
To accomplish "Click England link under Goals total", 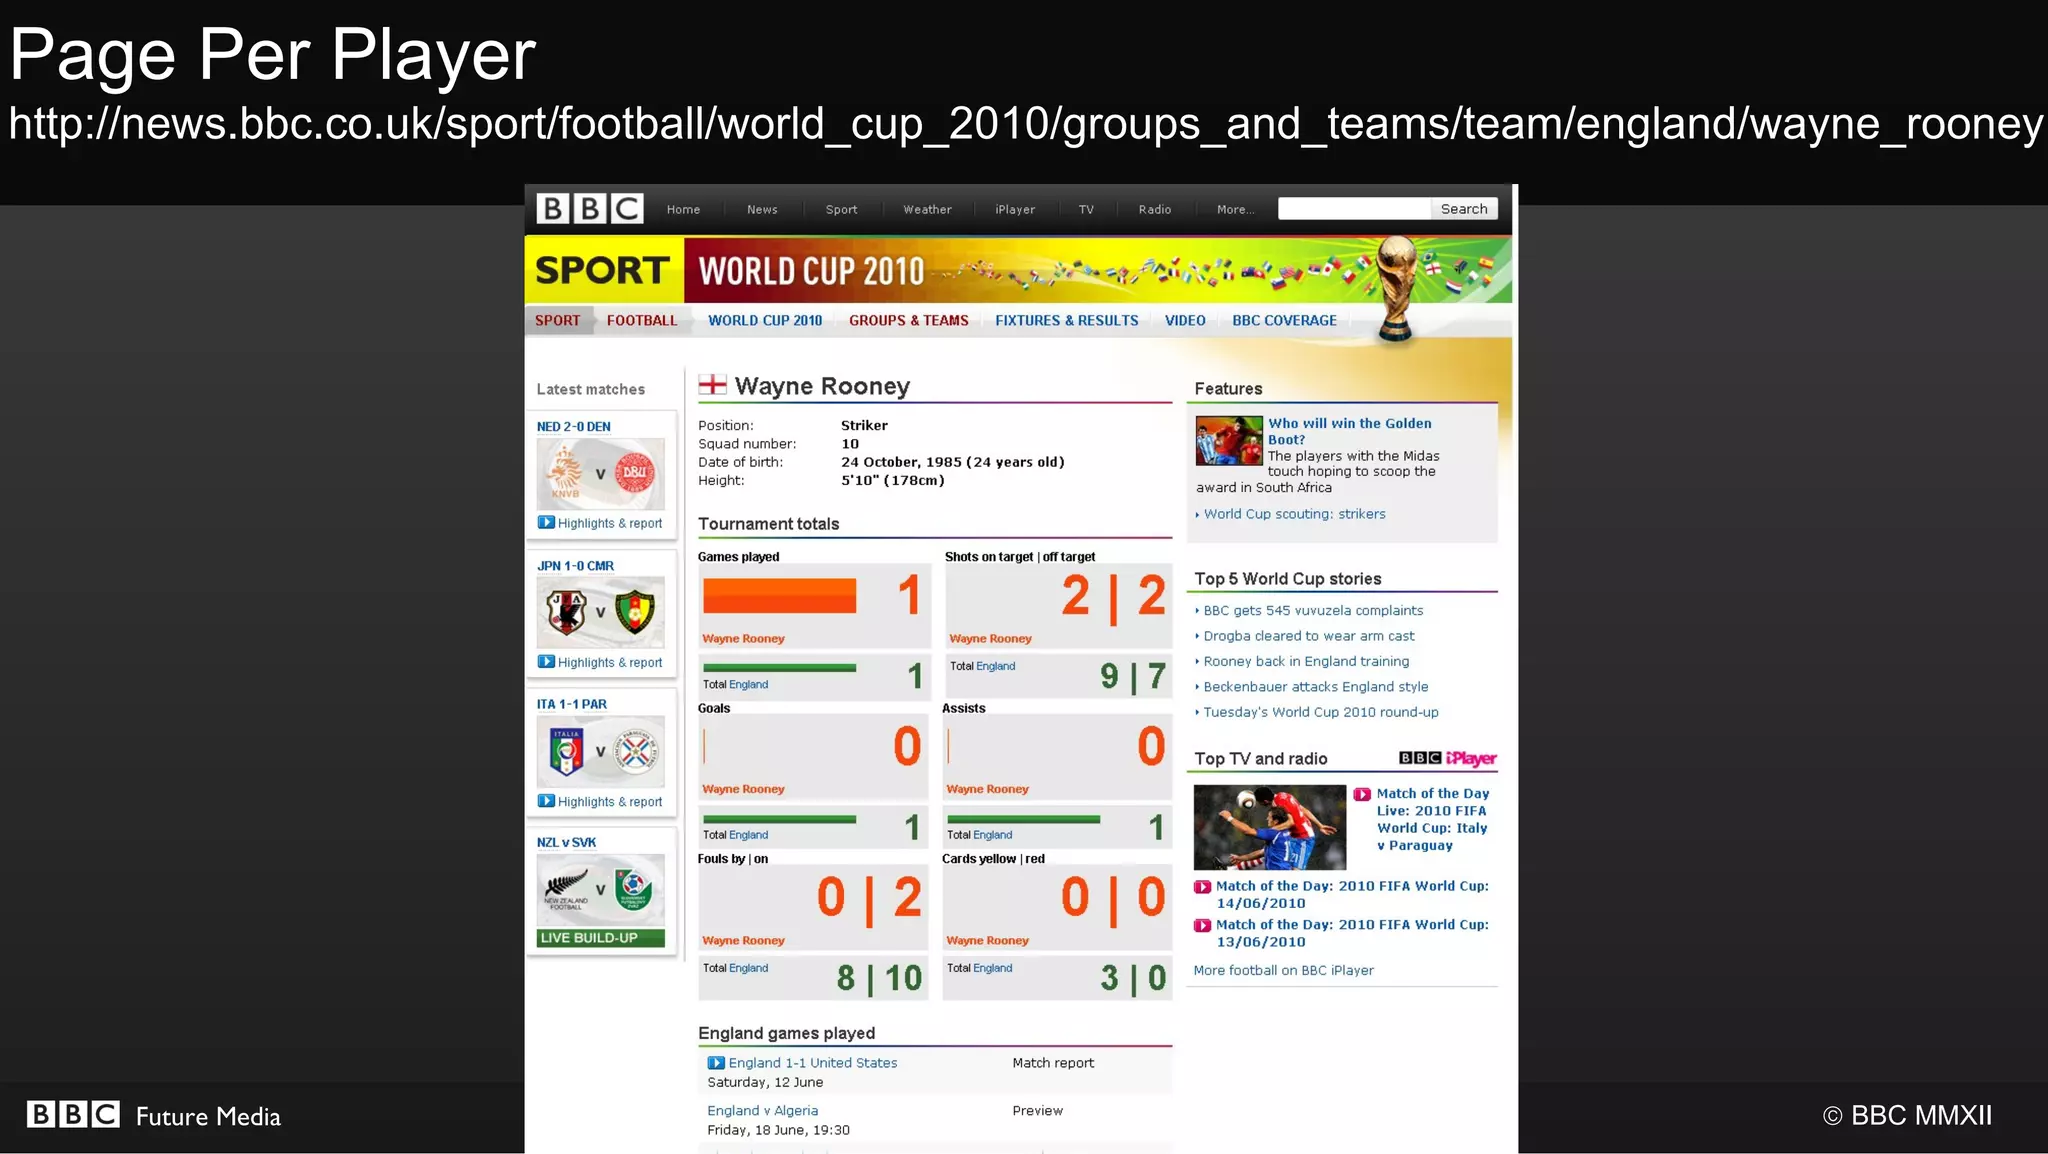I will point(748,835).
